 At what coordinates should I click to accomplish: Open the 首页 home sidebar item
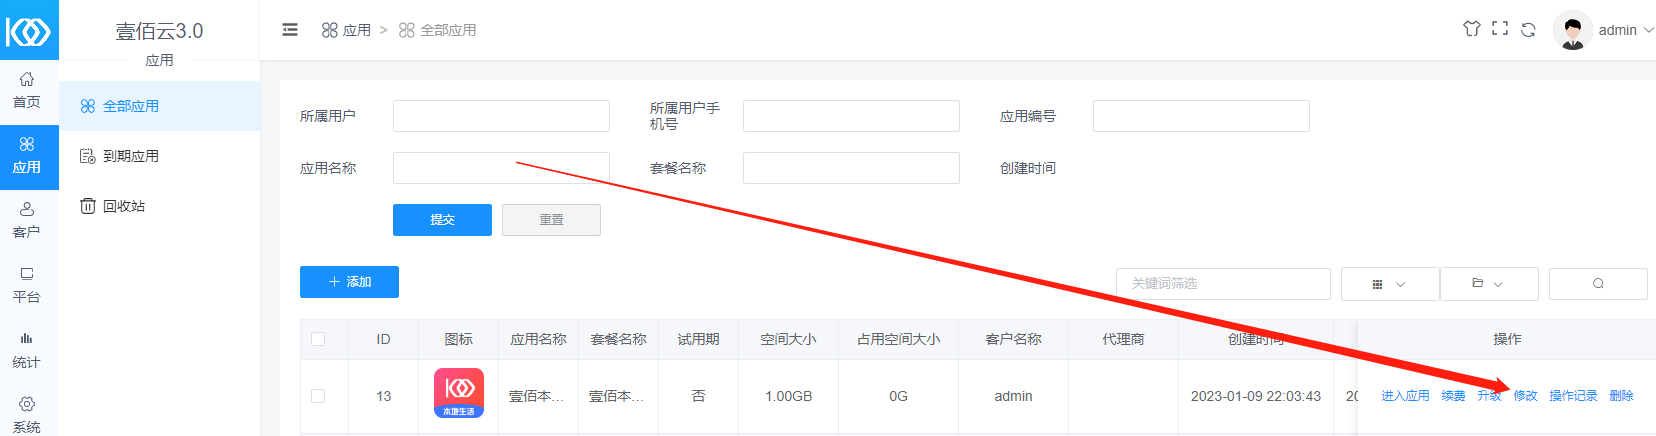(x=27, y=90)
